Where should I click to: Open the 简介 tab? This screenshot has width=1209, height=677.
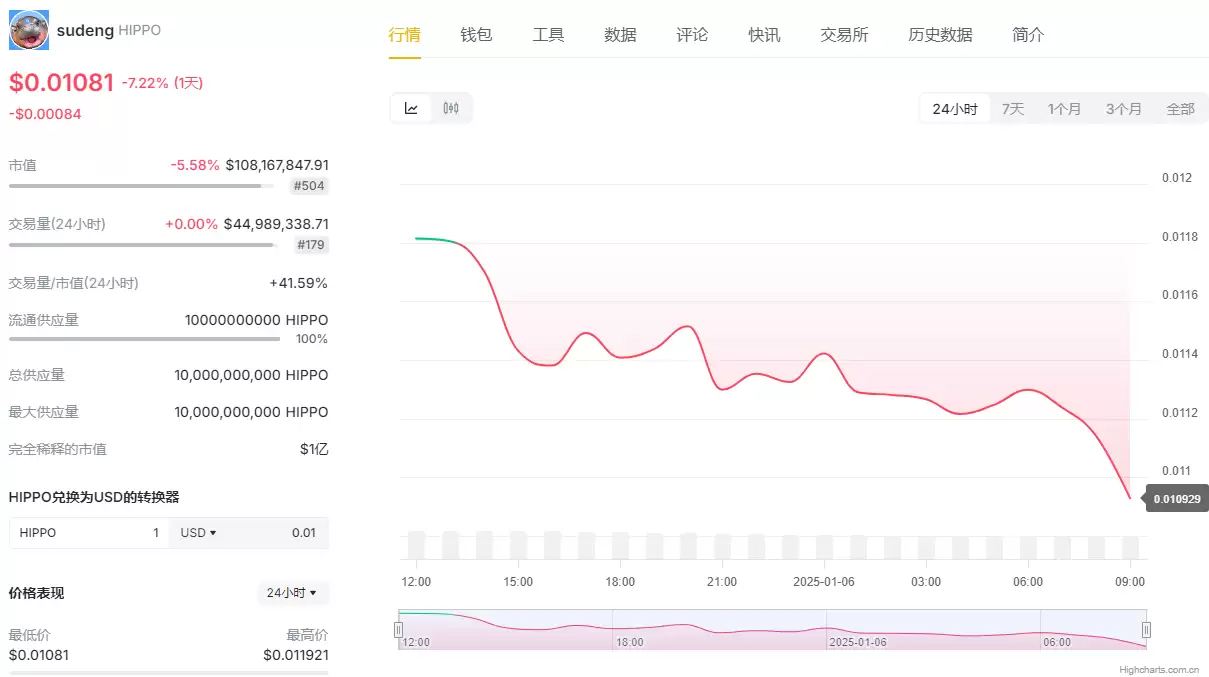point(1027,33)
